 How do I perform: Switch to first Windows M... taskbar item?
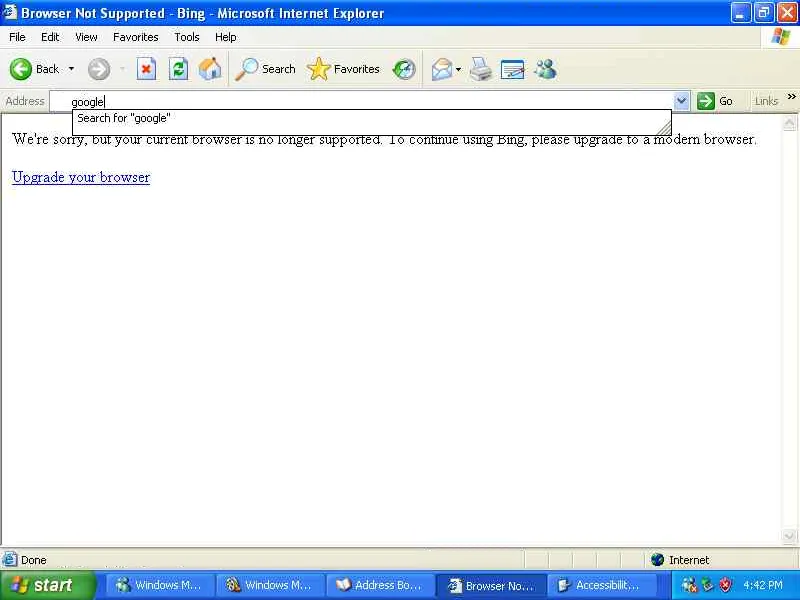pos(159,585)
